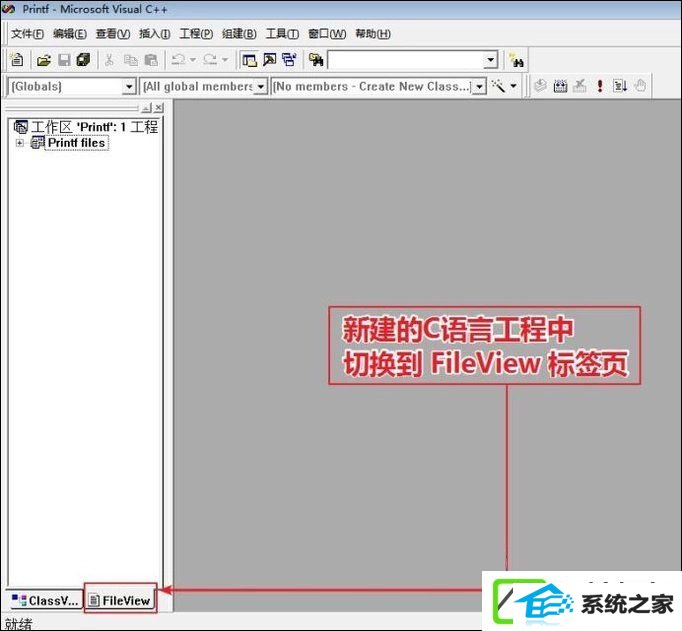The width and height of the screenshot is (682, 631).
Task: Click the Build icon
Action: click(560, 86)
